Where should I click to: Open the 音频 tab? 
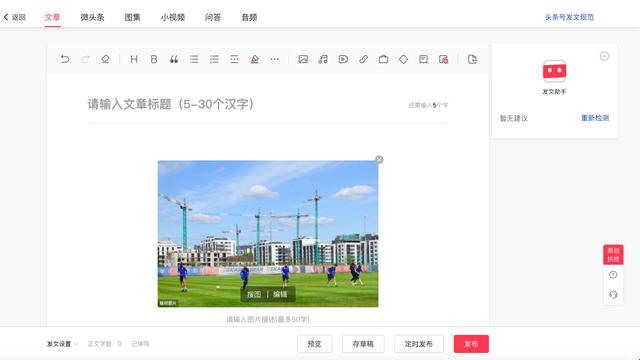(x=249, y=17)
